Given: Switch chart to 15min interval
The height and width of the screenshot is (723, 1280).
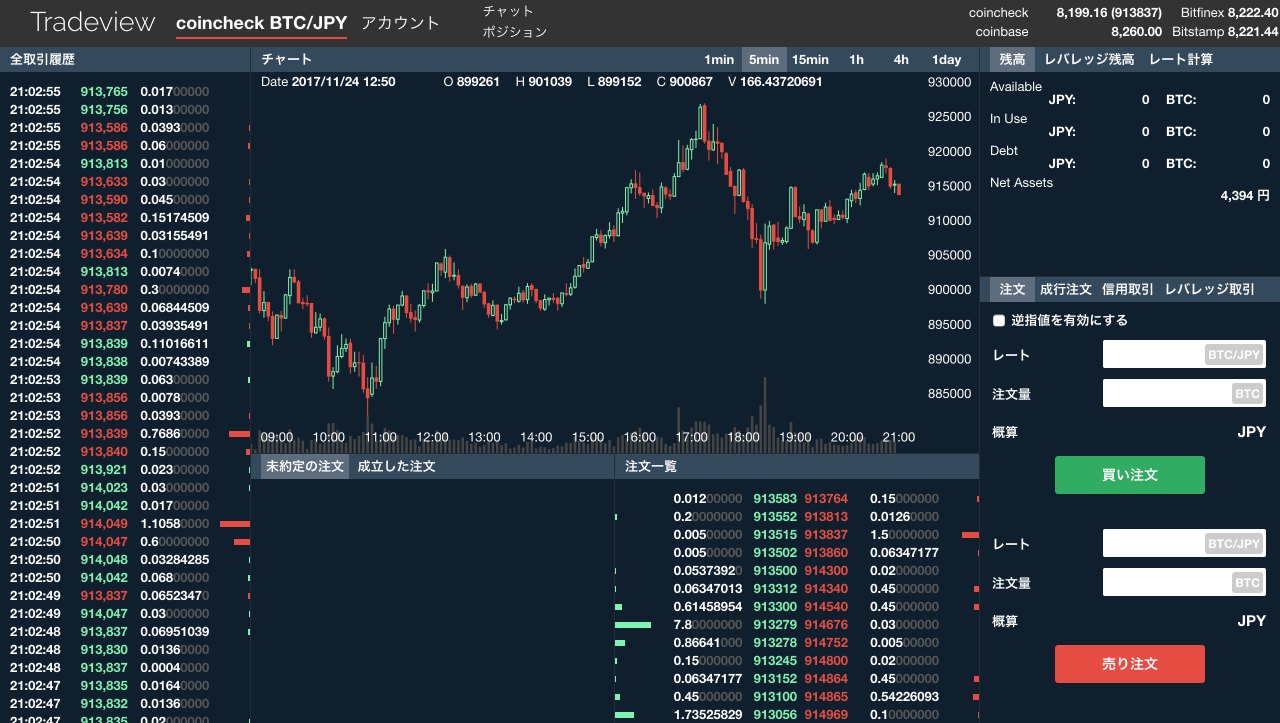Looking at the screenshot, I should (810, 59).
